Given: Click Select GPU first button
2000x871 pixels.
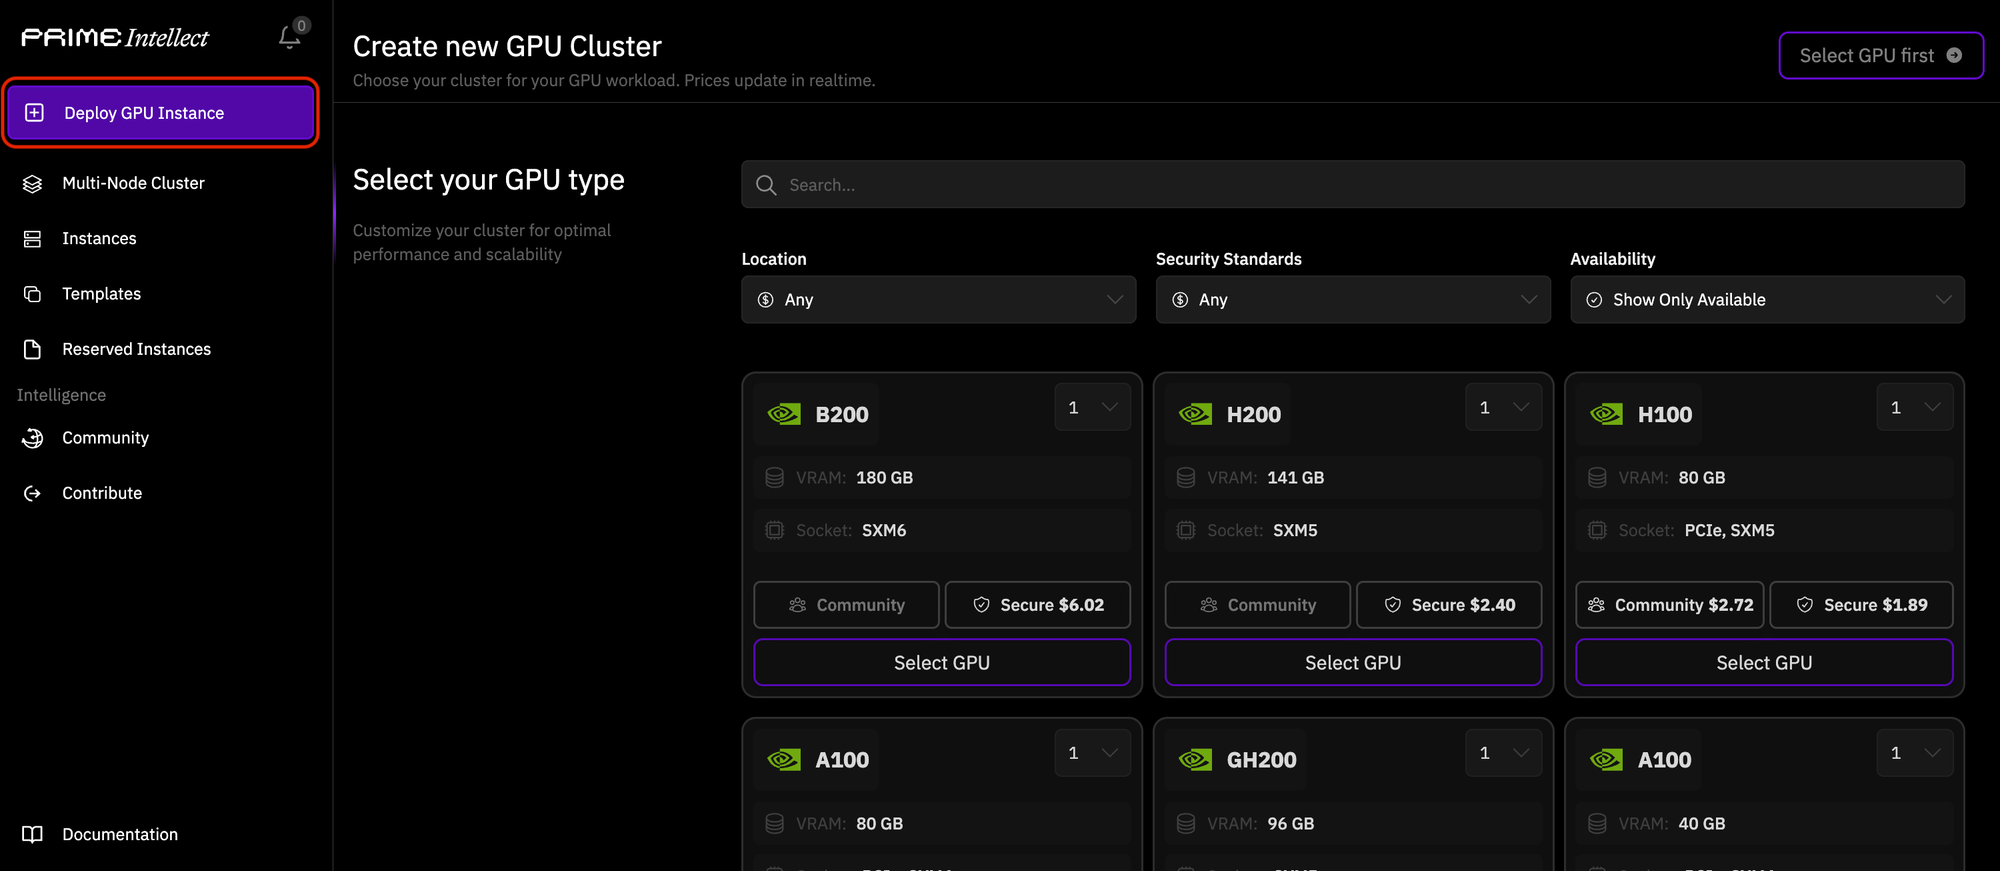Looking at the screenshot, I should click(x=1881, y=56).
